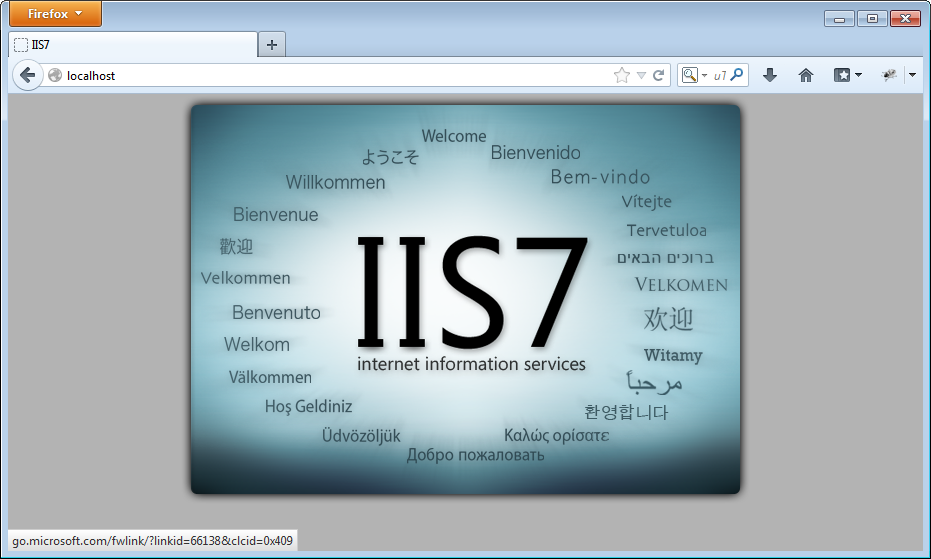Screen dimensions: 931x559
Task: Click the 'Hoş Geldiniz' text
Action: (308, 406)
